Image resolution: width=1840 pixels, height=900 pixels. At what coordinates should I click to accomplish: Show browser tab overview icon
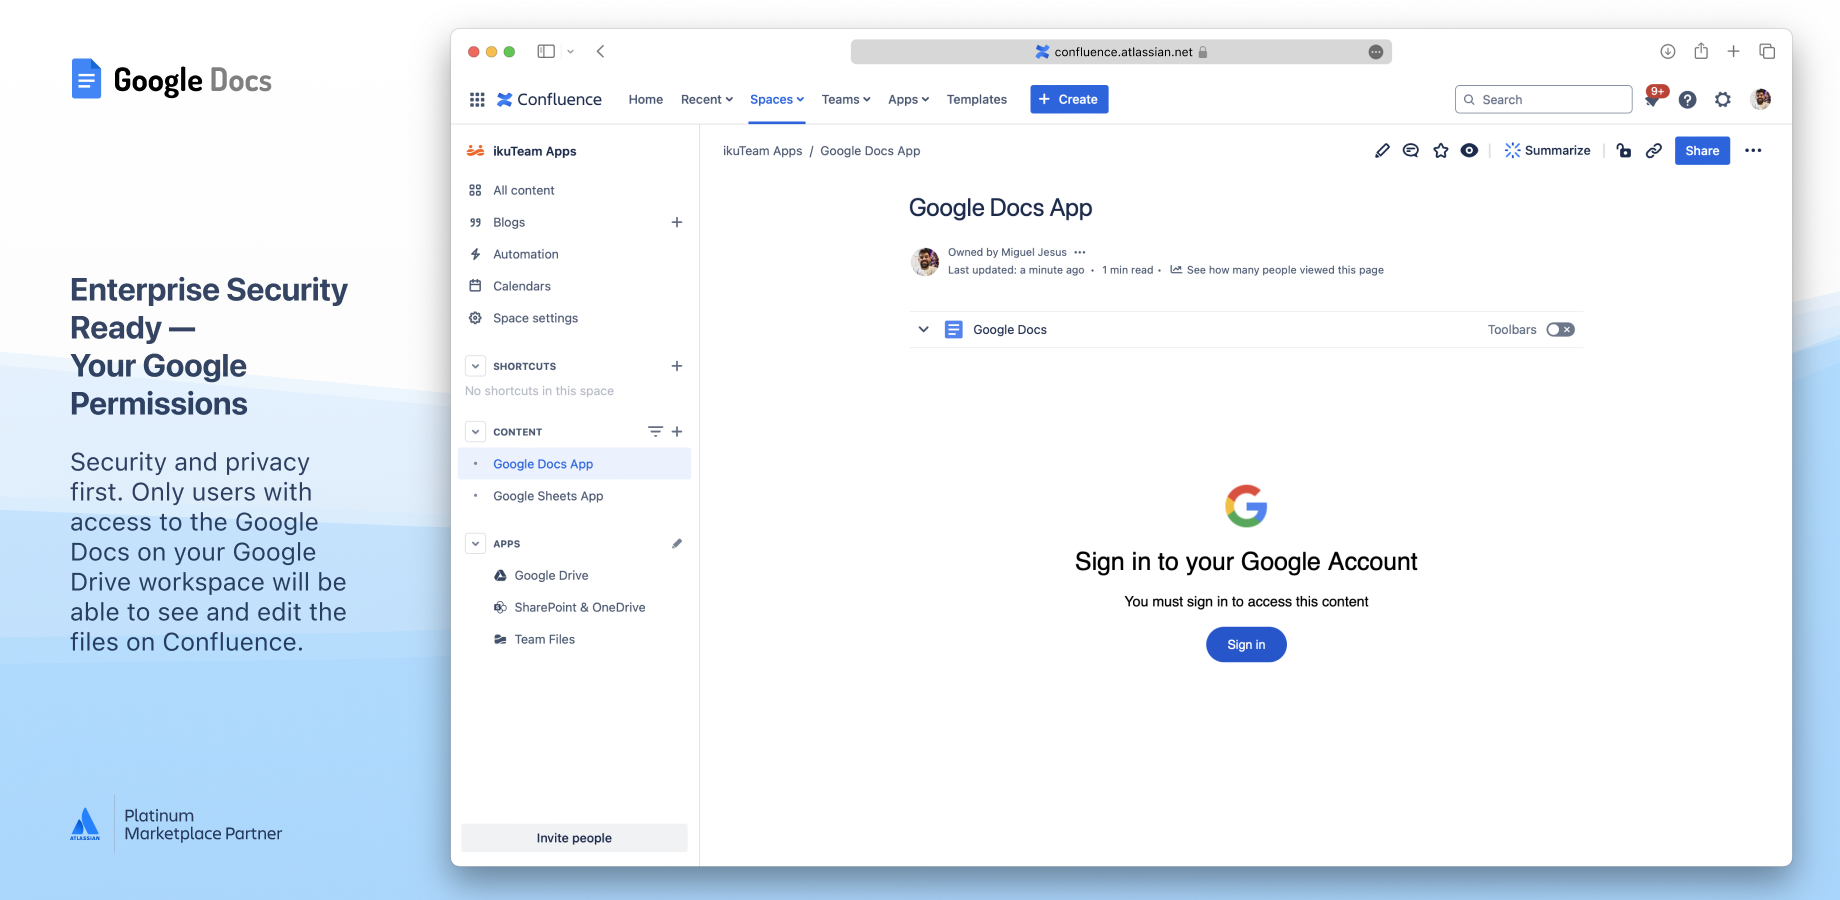click(x=1767, y=51)
